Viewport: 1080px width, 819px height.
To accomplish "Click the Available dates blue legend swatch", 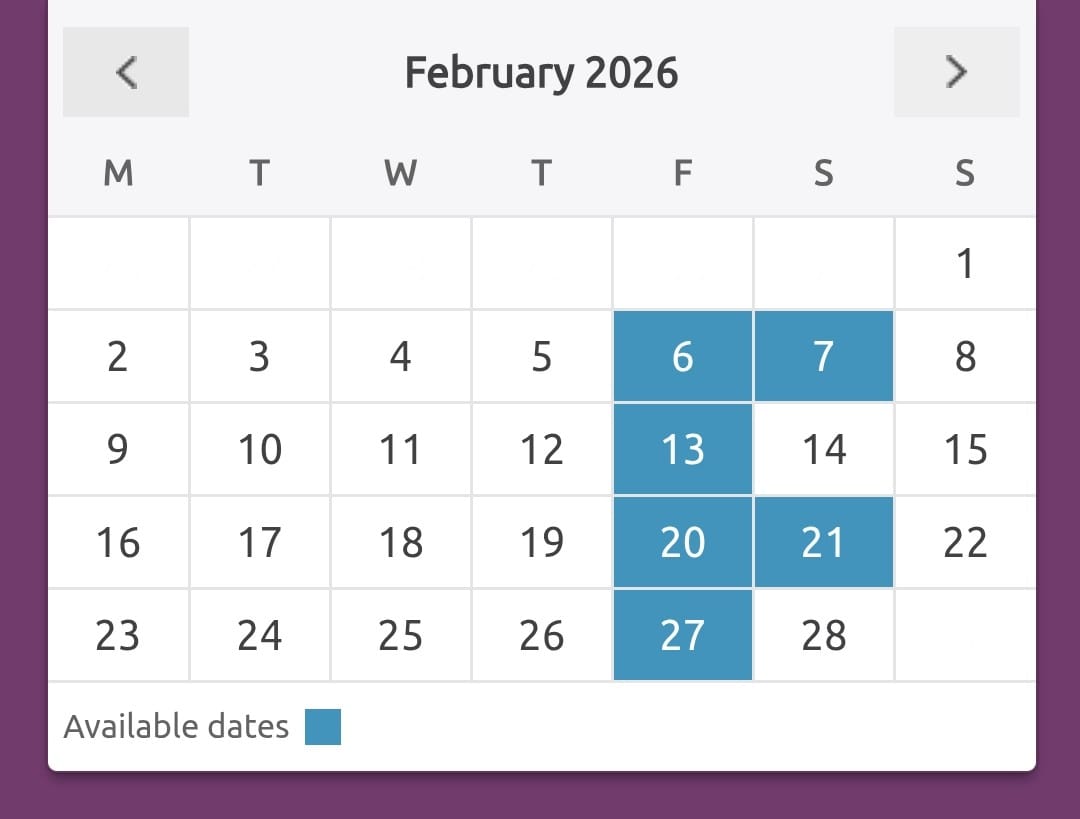I will click(323, 727).
